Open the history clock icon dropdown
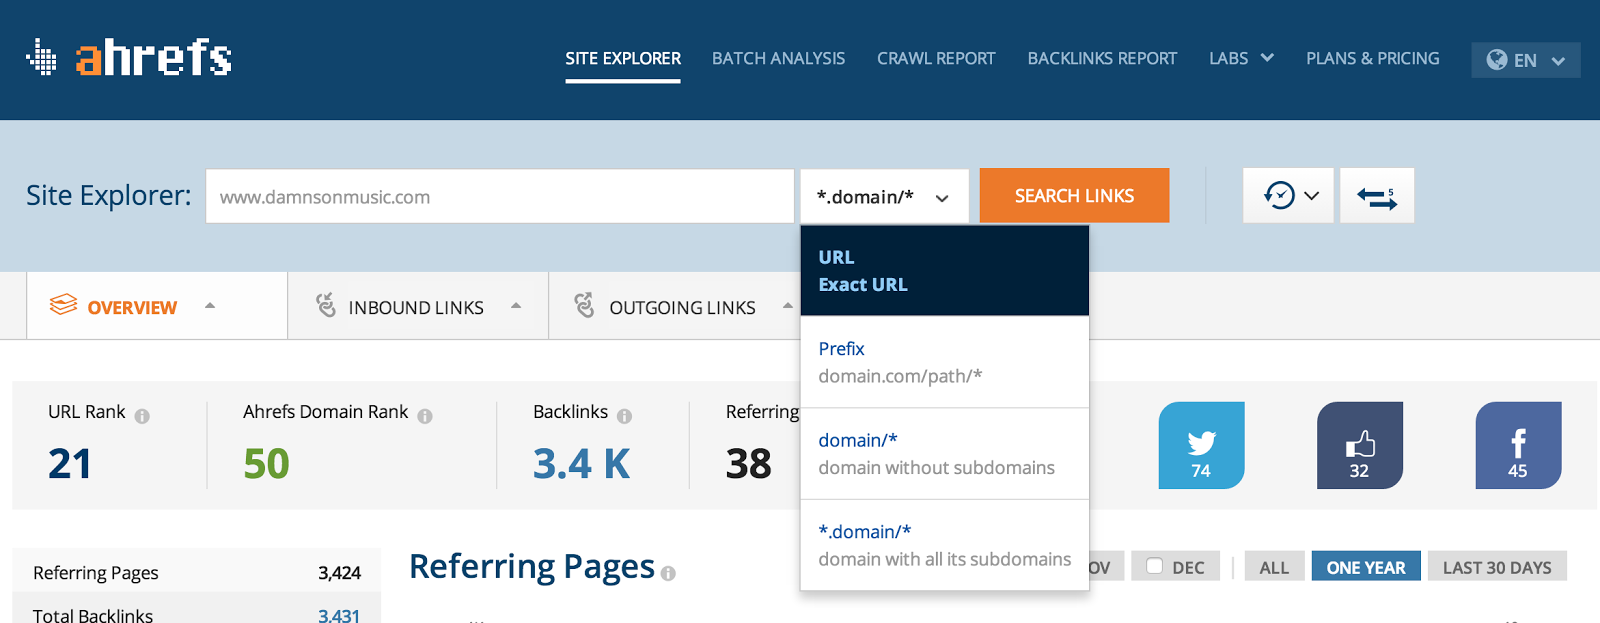 click(x=1288, y=196)
